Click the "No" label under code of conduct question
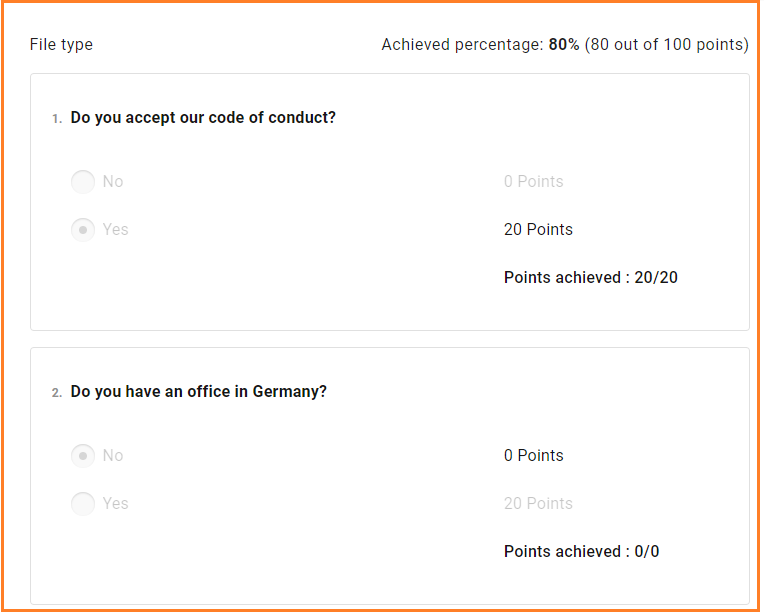The image size is (764, 613). pos(113,181)
